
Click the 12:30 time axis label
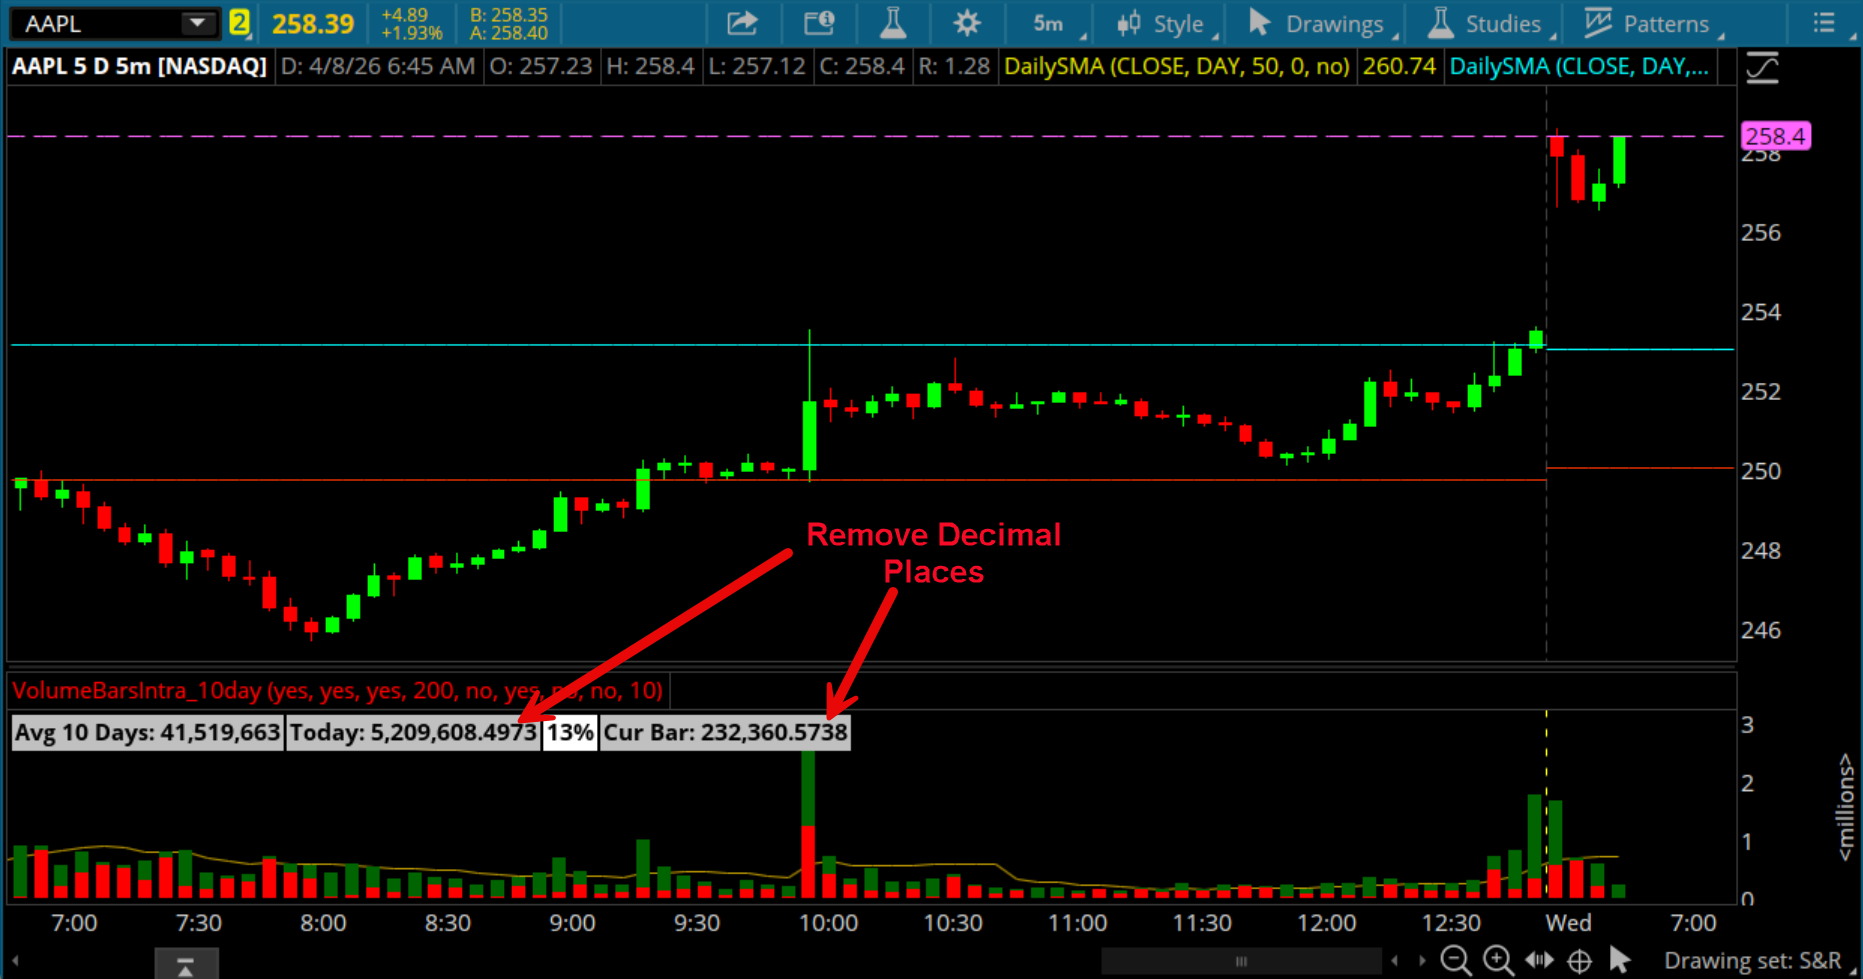pos(1451,922)
